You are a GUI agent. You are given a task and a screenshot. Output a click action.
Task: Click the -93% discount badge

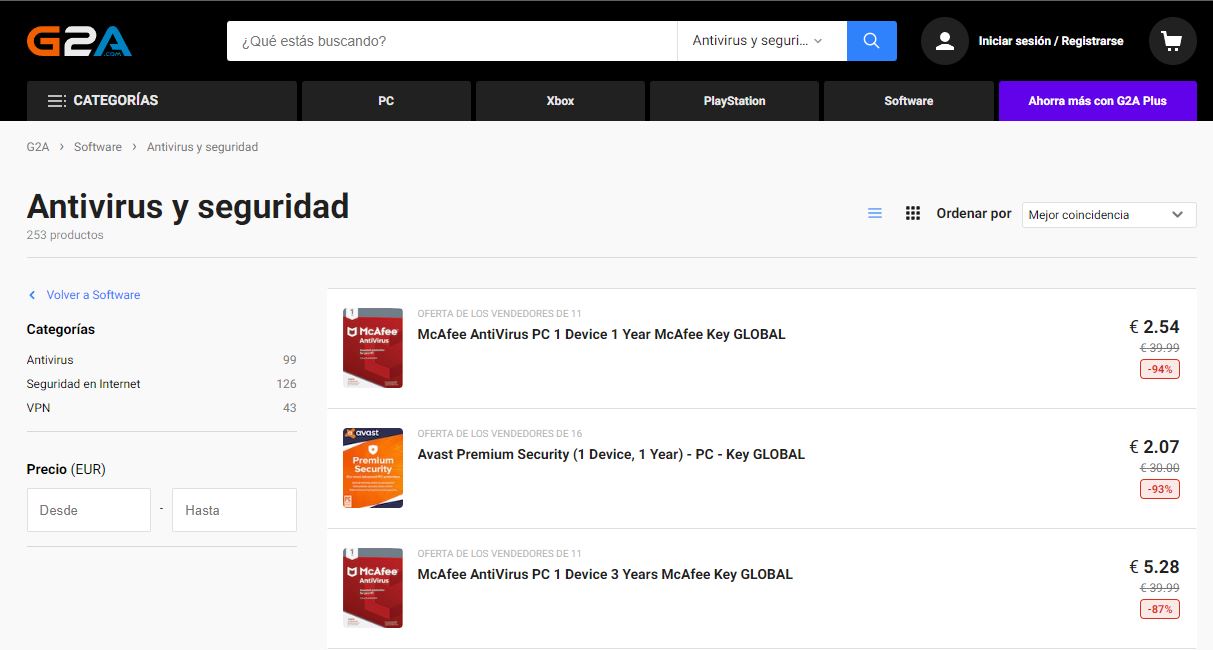pos(1160,489)
